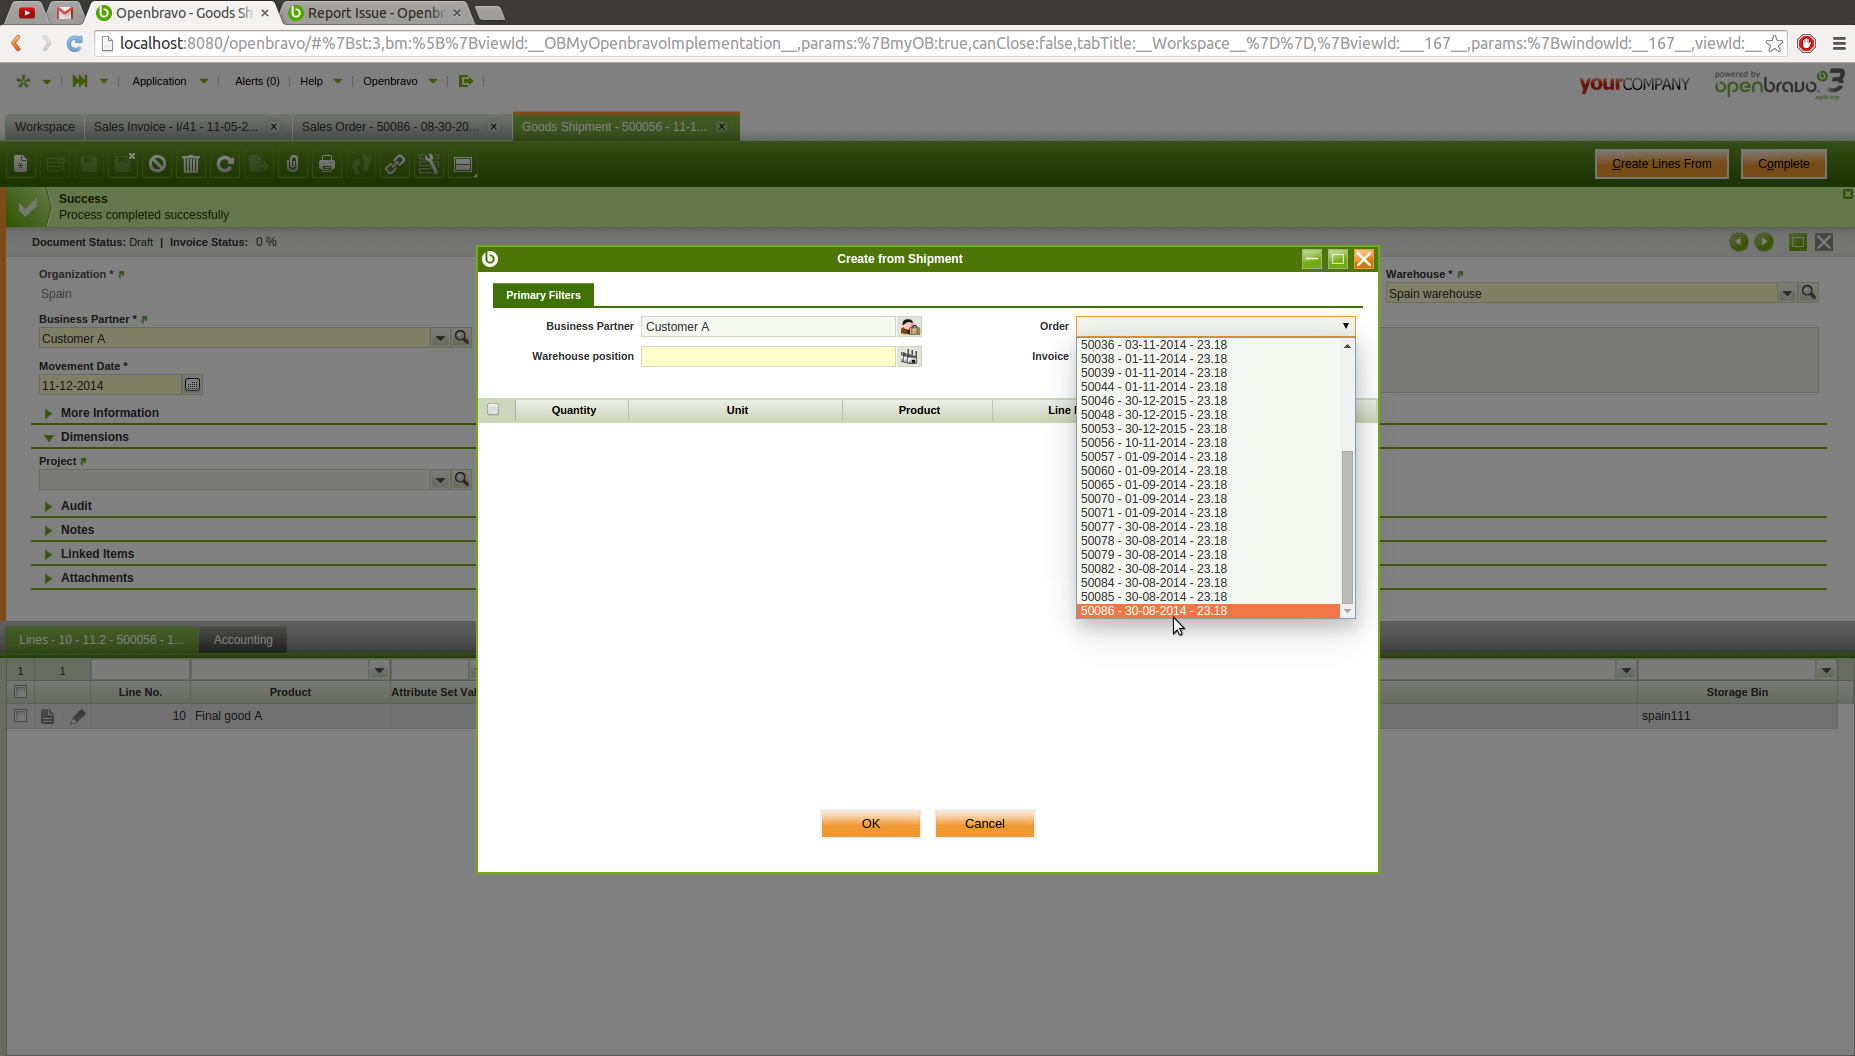1855x1056 pixels.
Task: Click the new document toolbar icon
Action: [20, 165]
